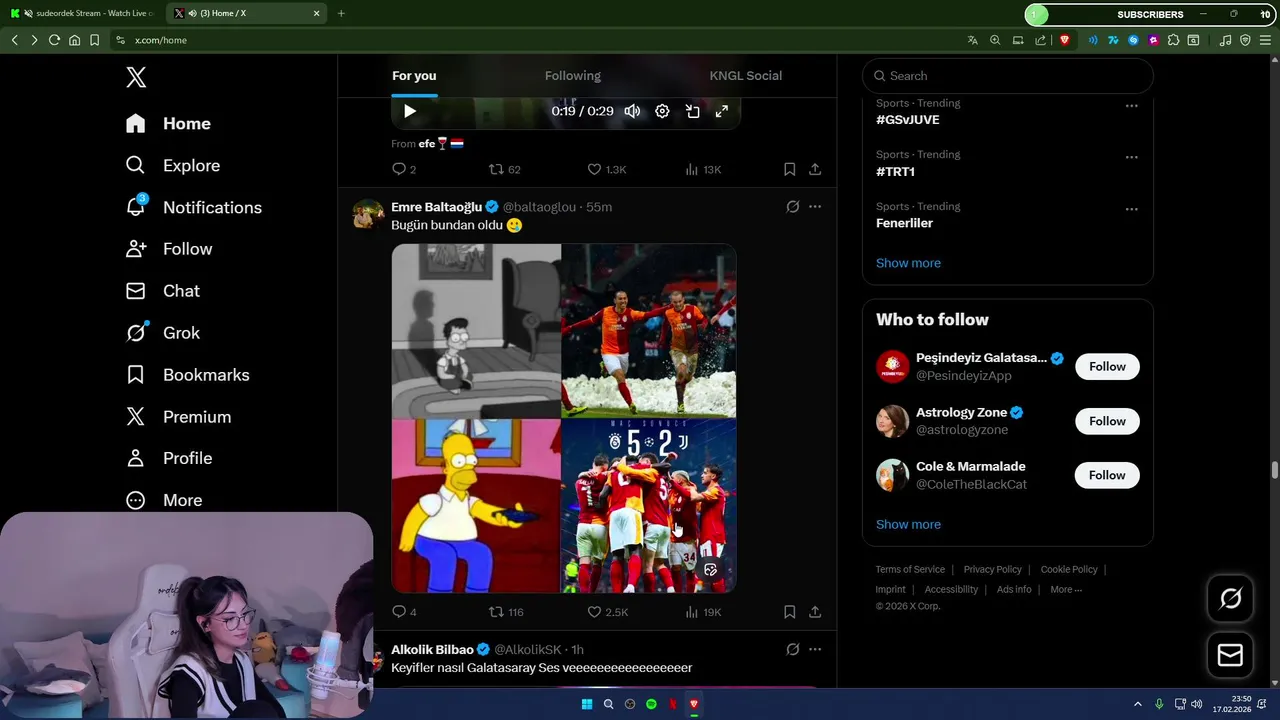The width and height of the screenshot is (1280, 720).
Task: Open the grayscale Simpsons meme image
Action: (476, 330)
